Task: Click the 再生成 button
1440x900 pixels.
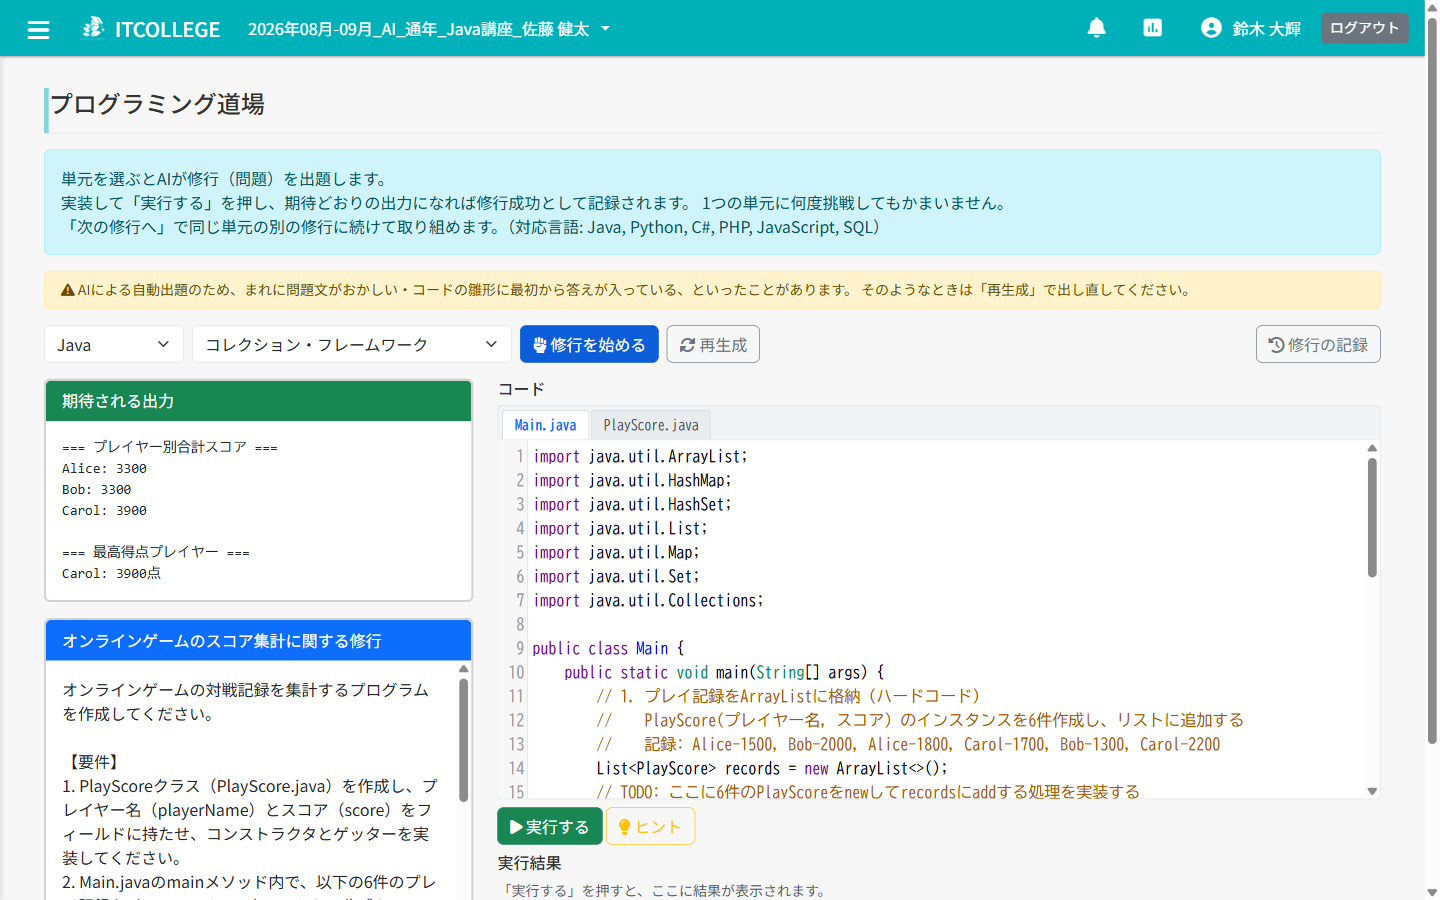Action: click(713, 344)
